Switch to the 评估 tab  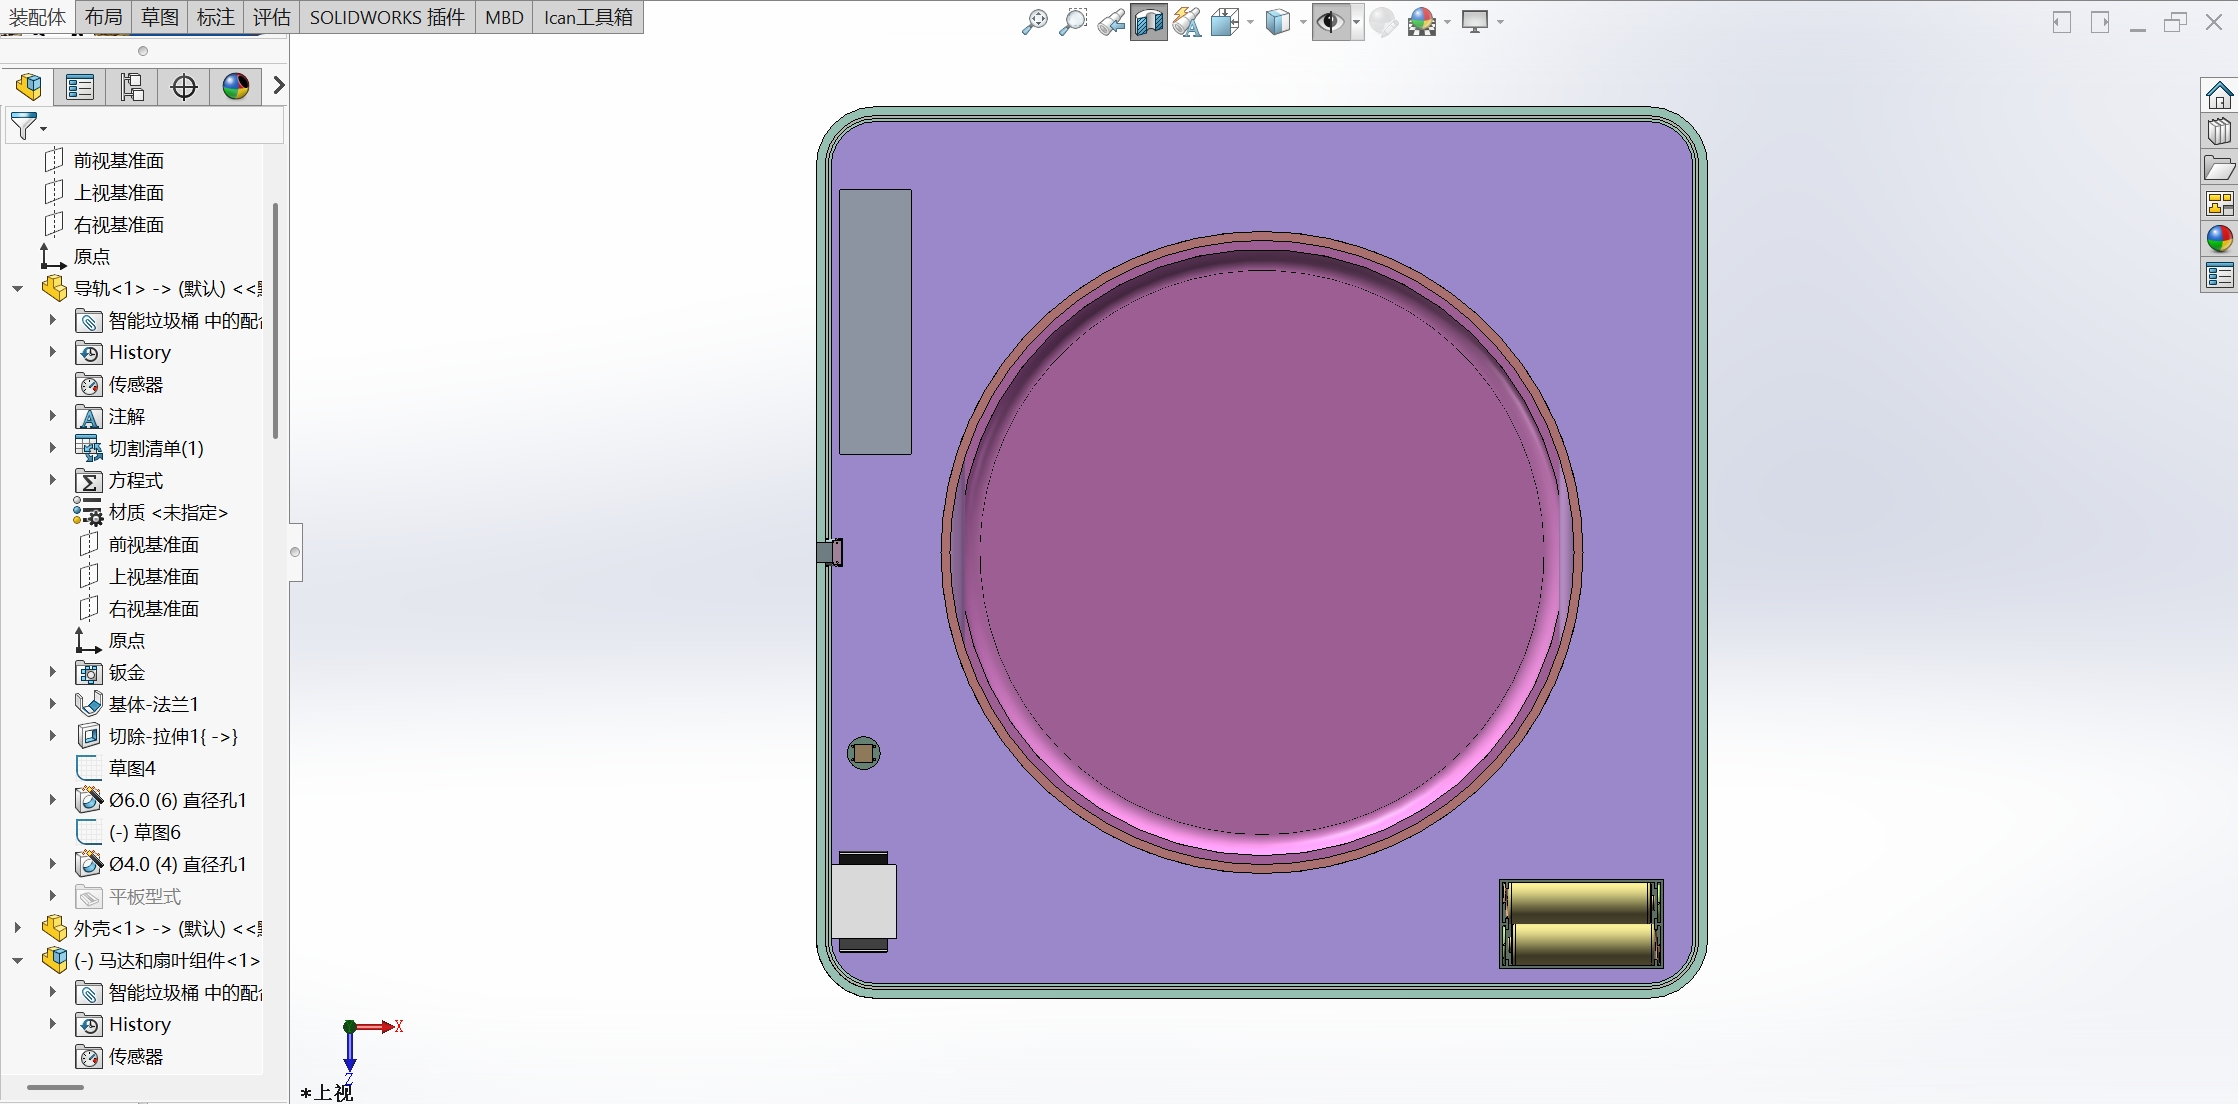point(271,17)
